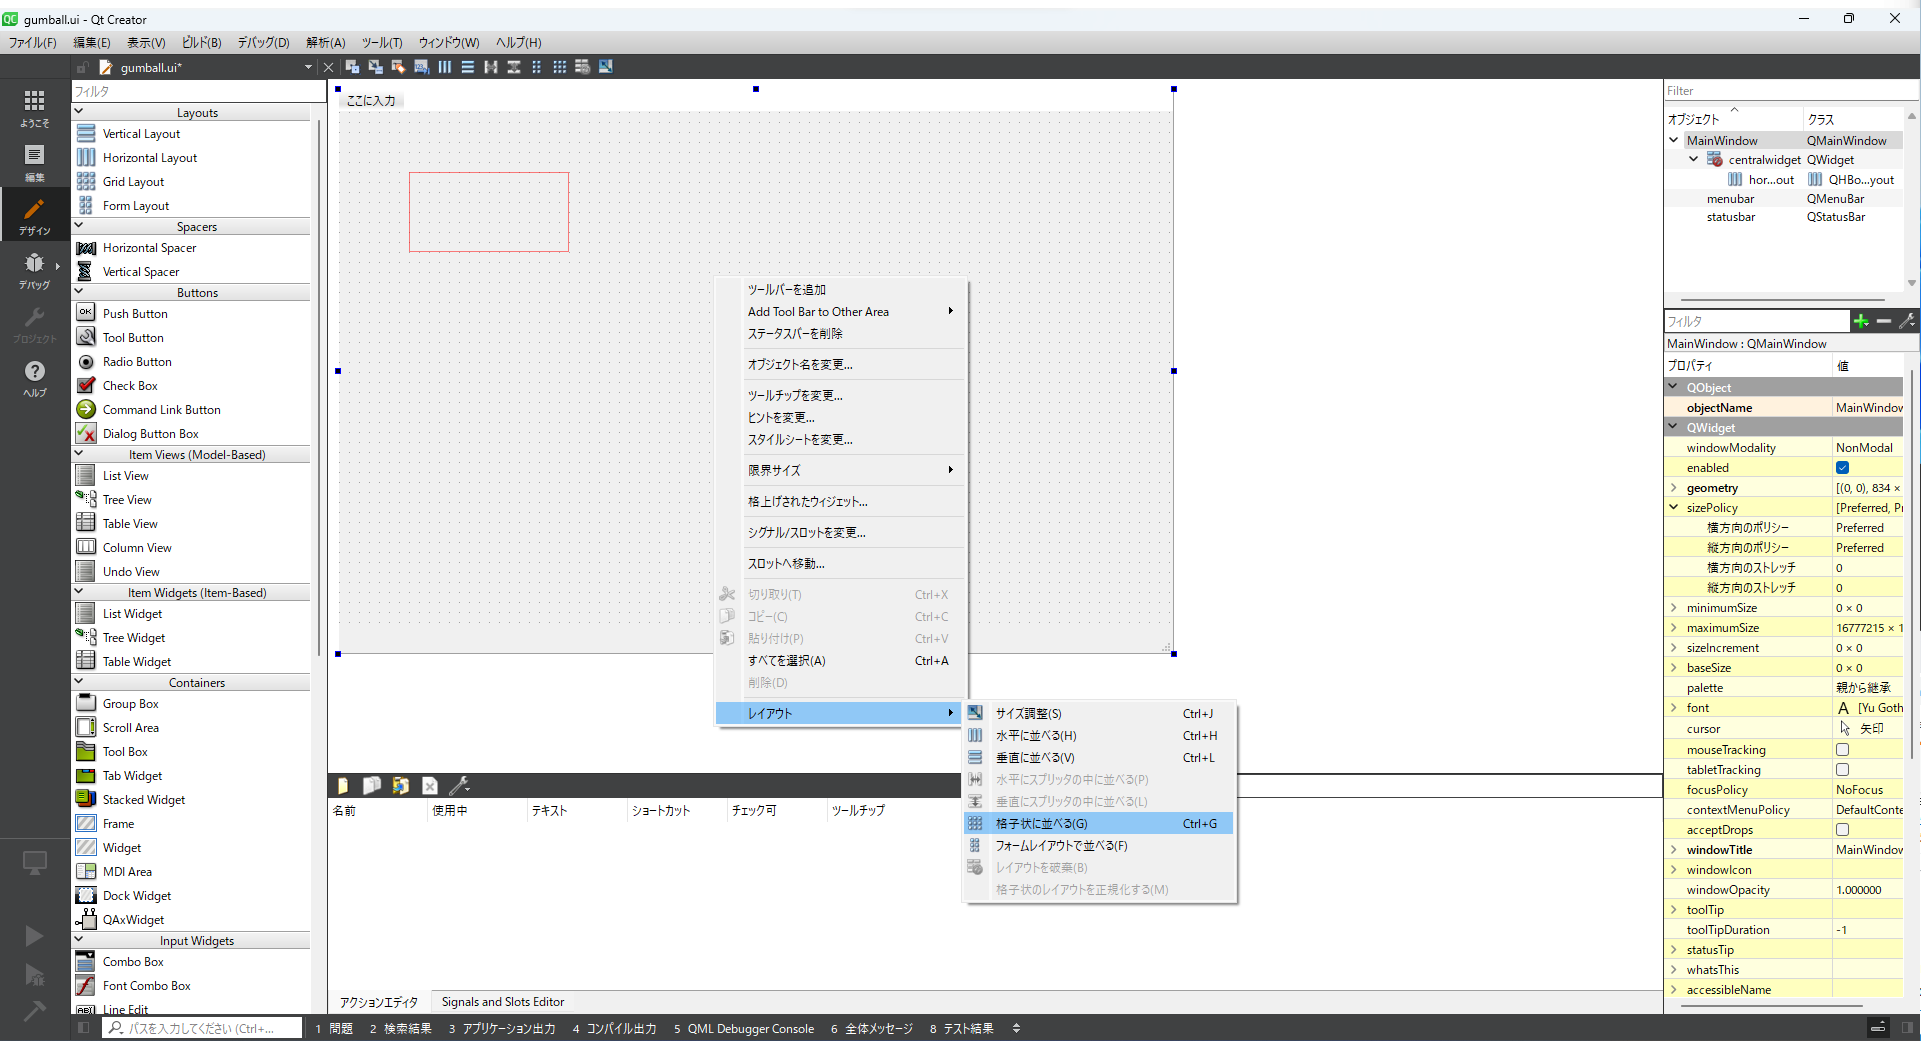The image size is (1921, 1041).
Task: Open the ビルド(B) menu
Action: coord(201,42)
